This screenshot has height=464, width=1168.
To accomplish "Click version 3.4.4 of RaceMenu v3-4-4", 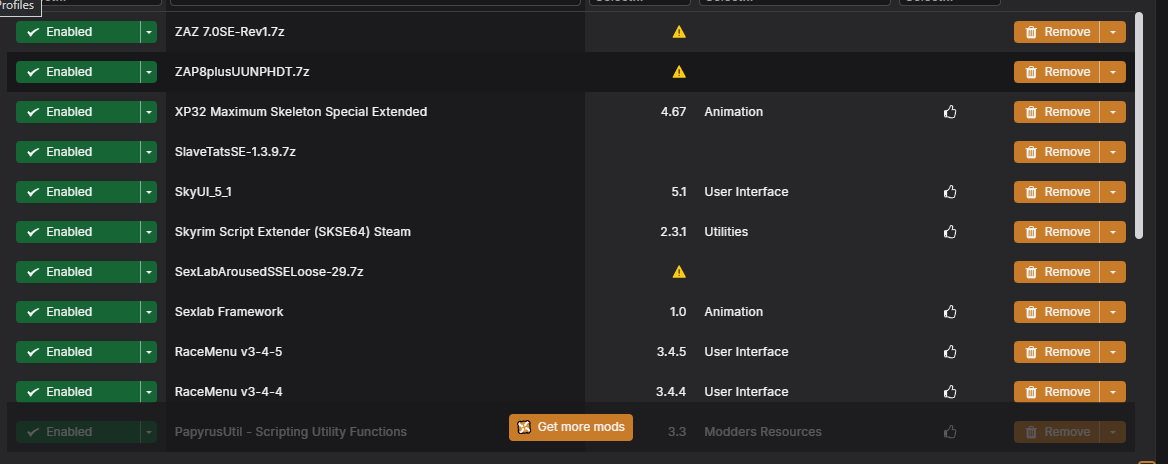I will click(671, 393).
